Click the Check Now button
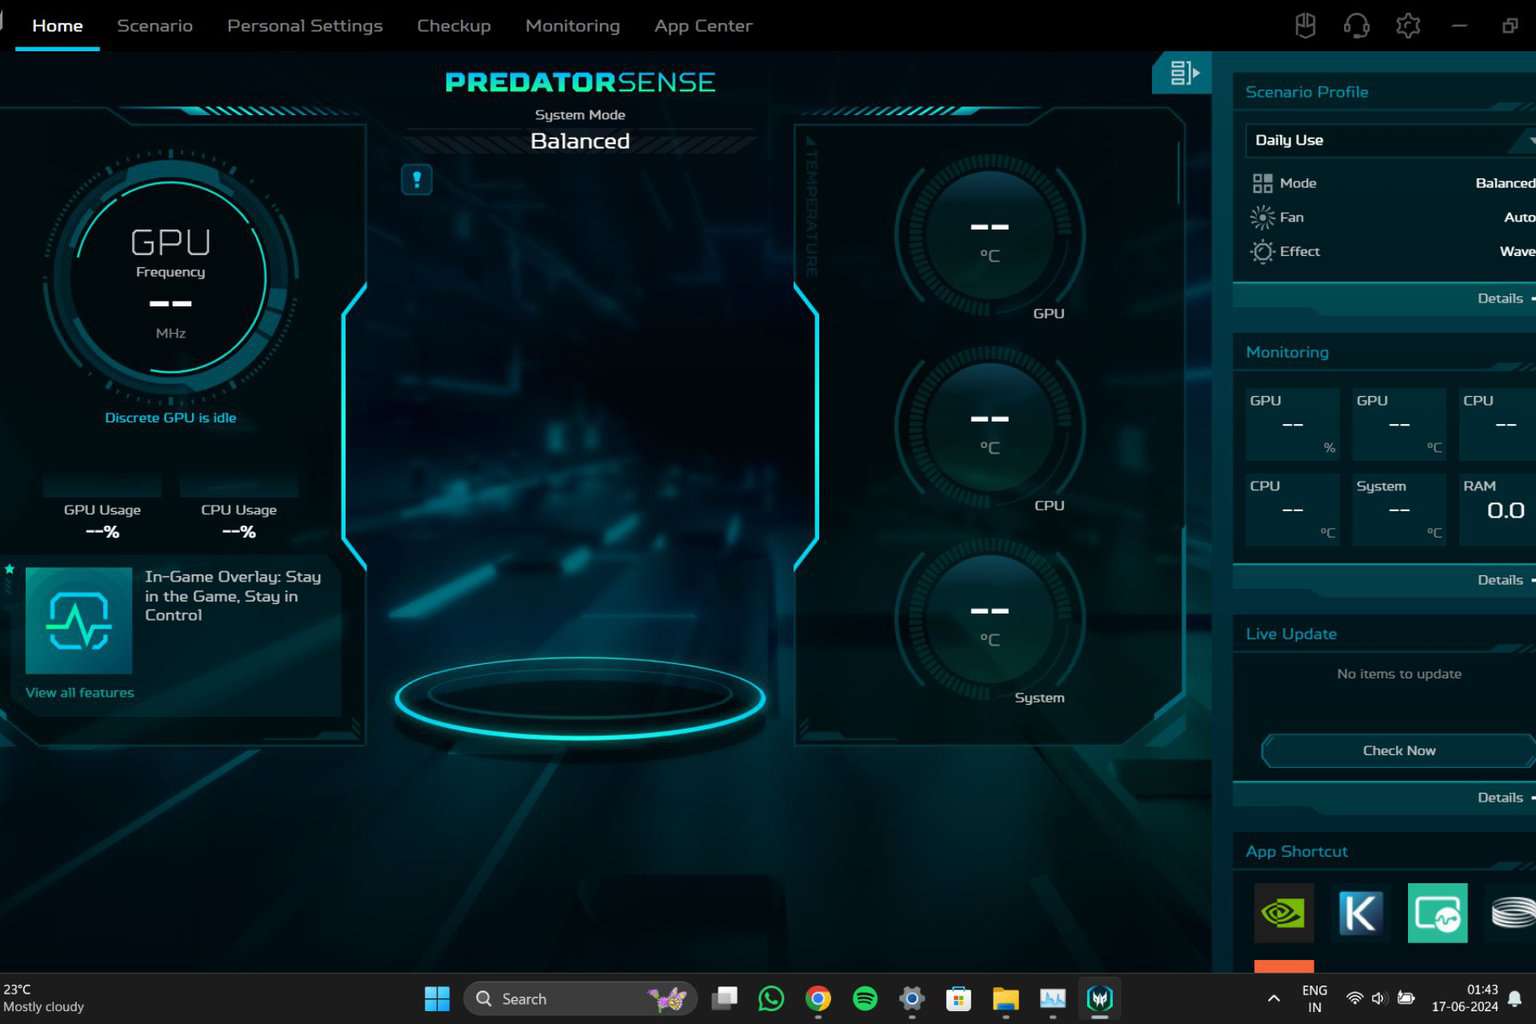Screen dimensions: 1536x1024 pyautogui.click(x=1398, y=750)
